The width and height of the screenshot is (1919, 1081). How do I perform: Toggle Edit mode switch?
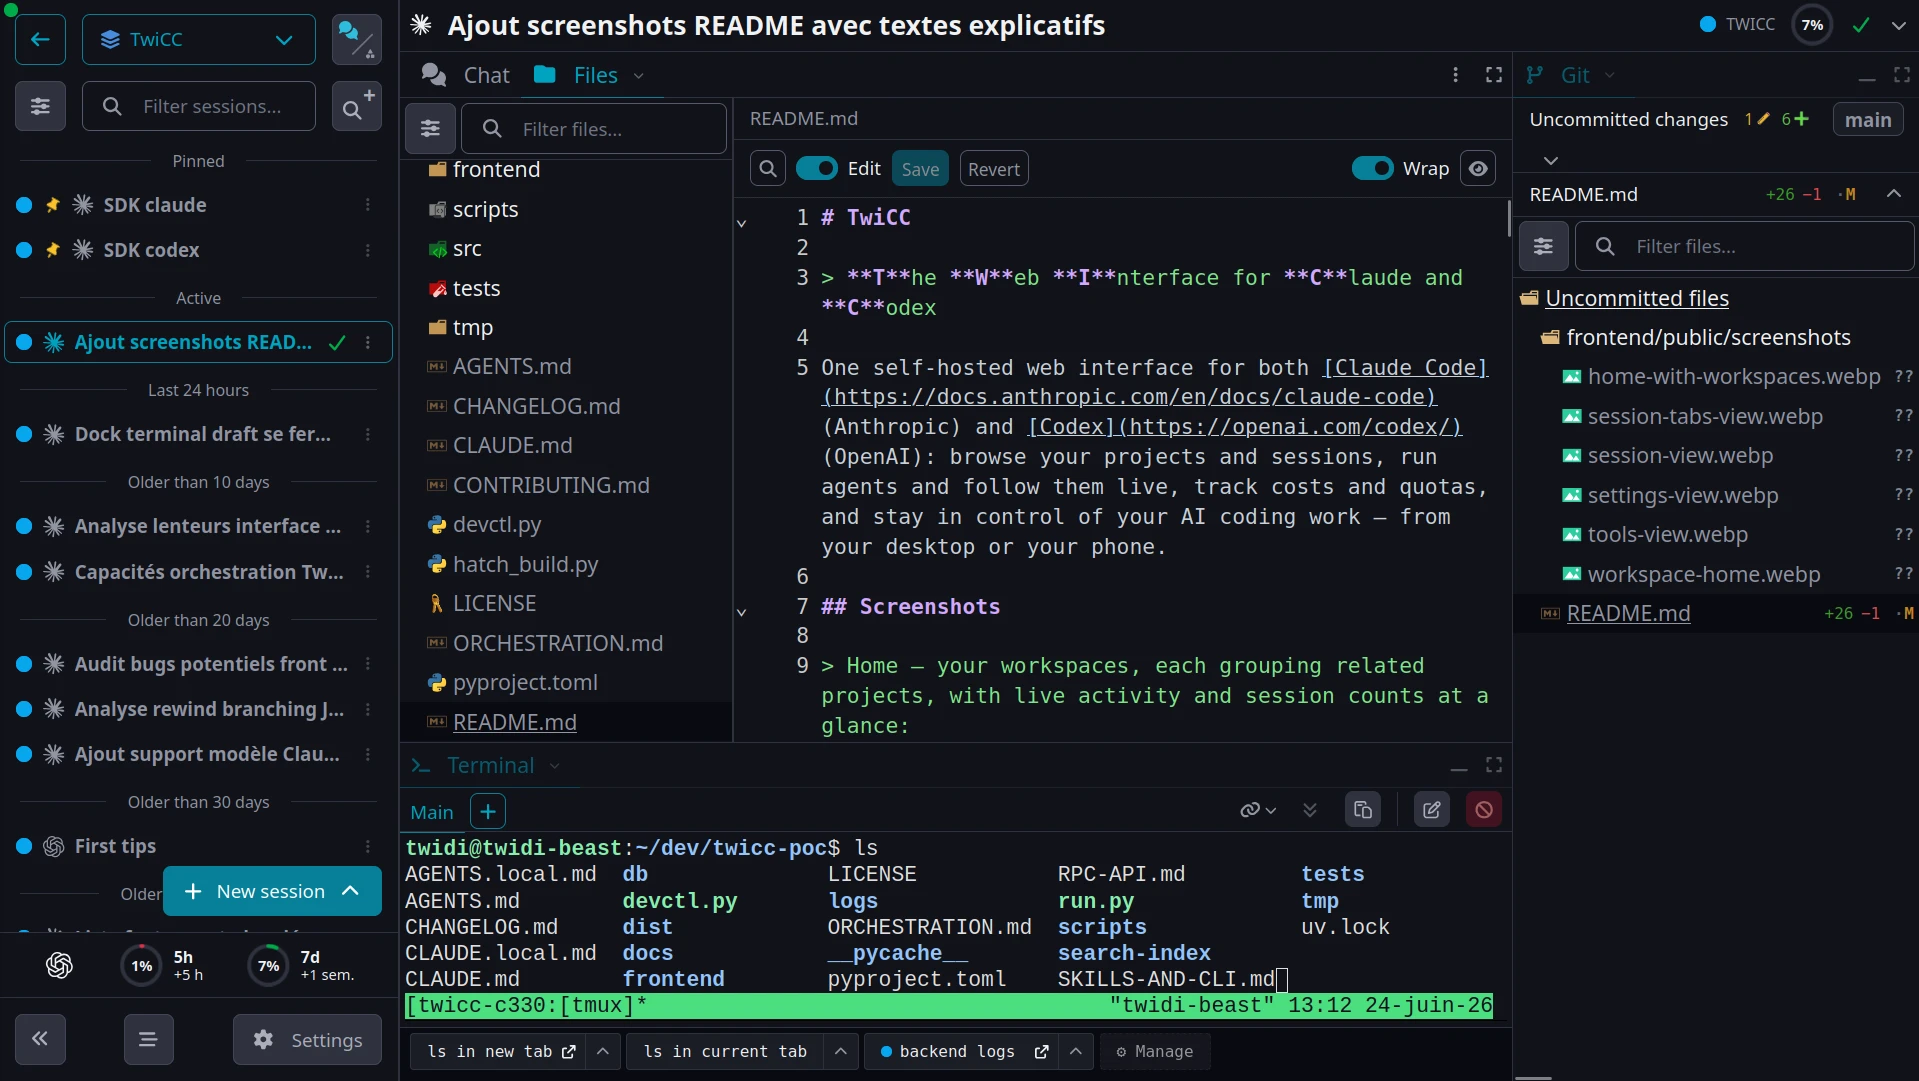(x=817, y=168)
